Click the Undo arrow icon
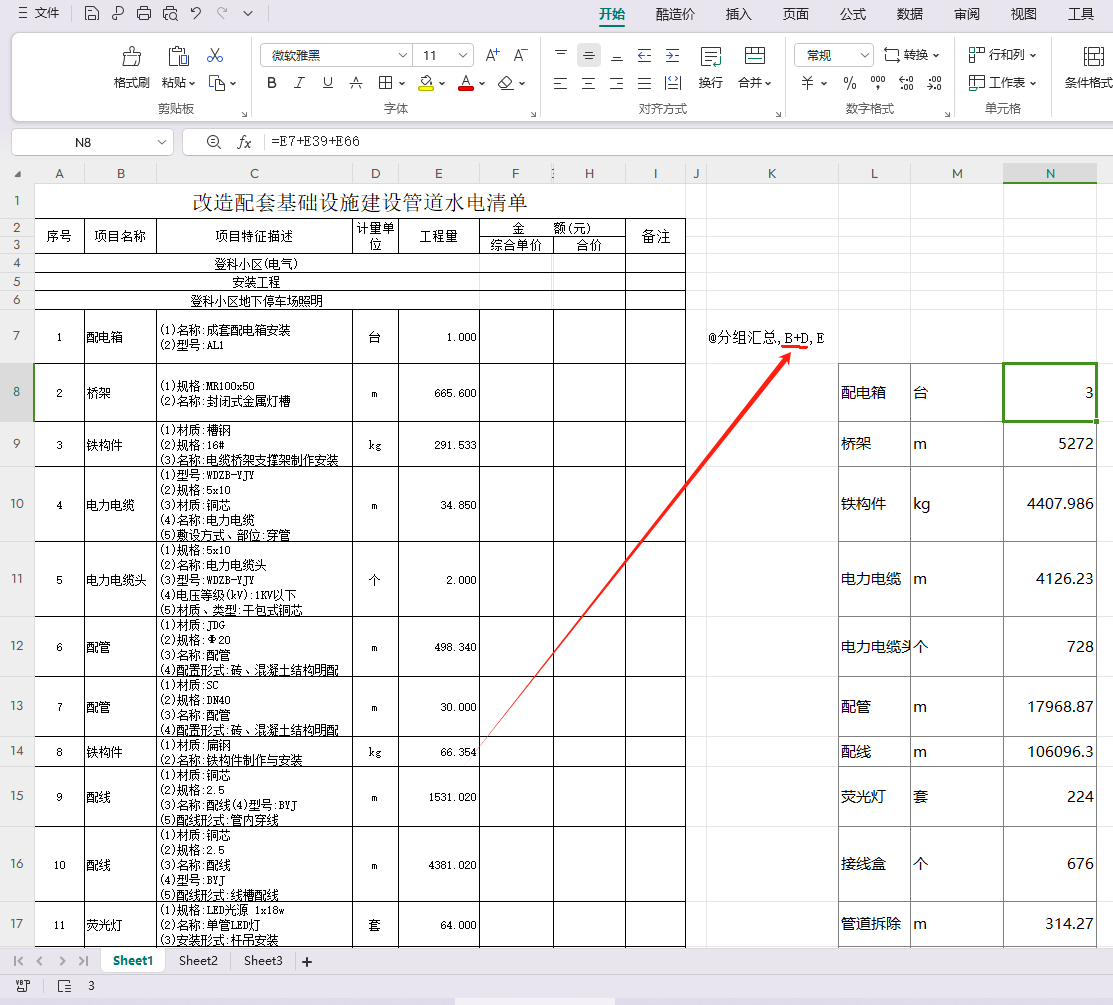The height and width of the screenshot is (1005, 1113). (x=196, y=14)
